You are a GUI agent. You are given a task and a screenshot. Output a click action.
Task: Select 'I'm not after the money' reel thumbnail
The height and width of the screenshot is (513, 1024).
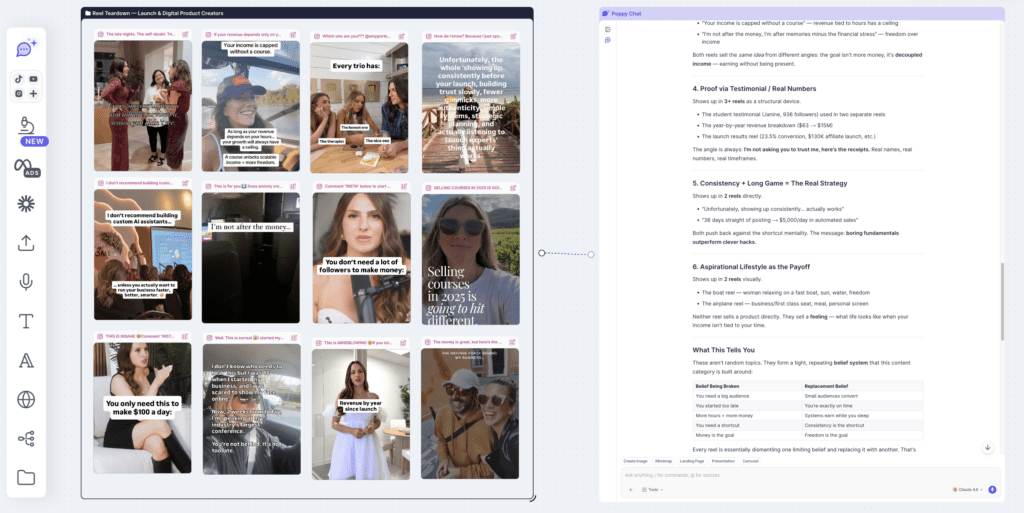click(x=251, y=258)
